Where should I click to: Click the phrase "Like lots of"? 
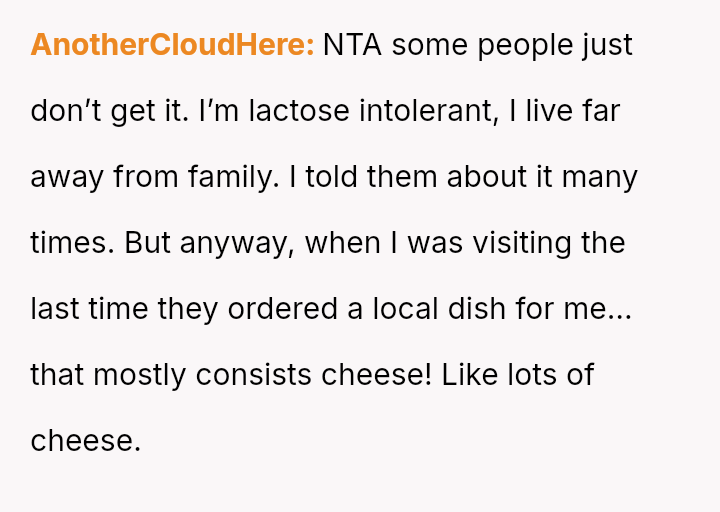coord(518,375)
